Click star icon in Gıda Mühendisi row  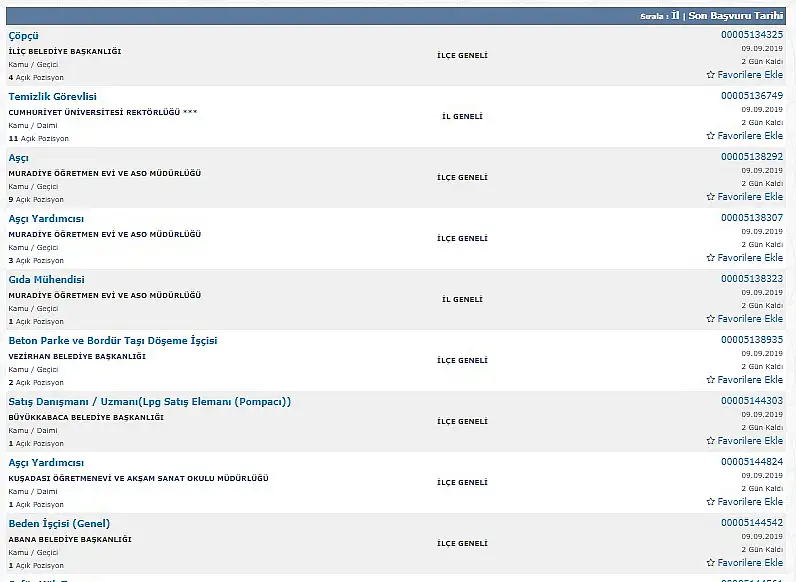(711, 318)
